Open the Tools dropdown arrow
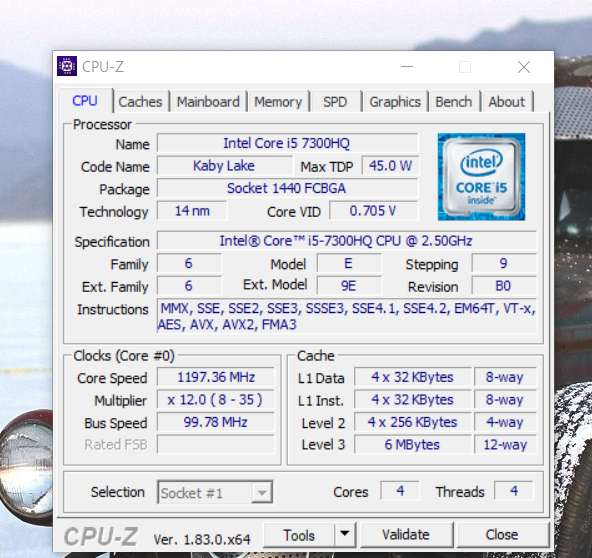 pos(344,534)
